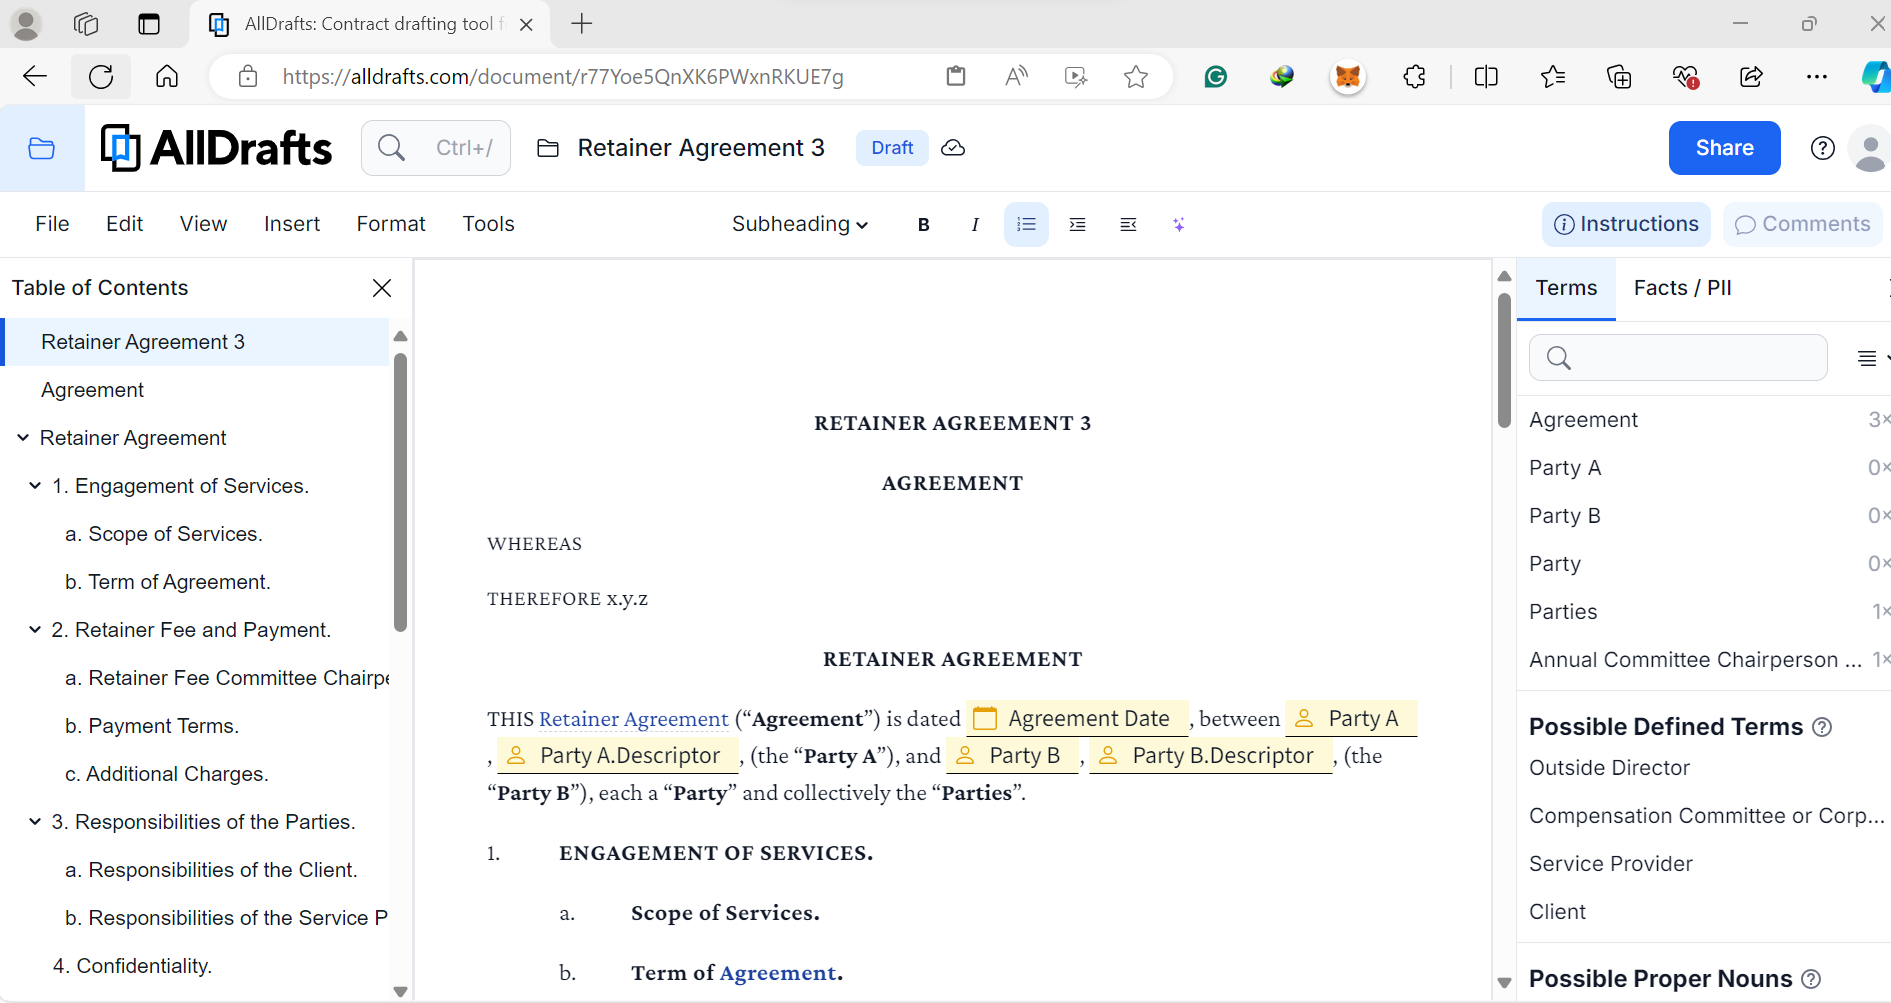Click the Party A.Descriptor field
Screen dimensions: 1891x1003
[618, 756]
